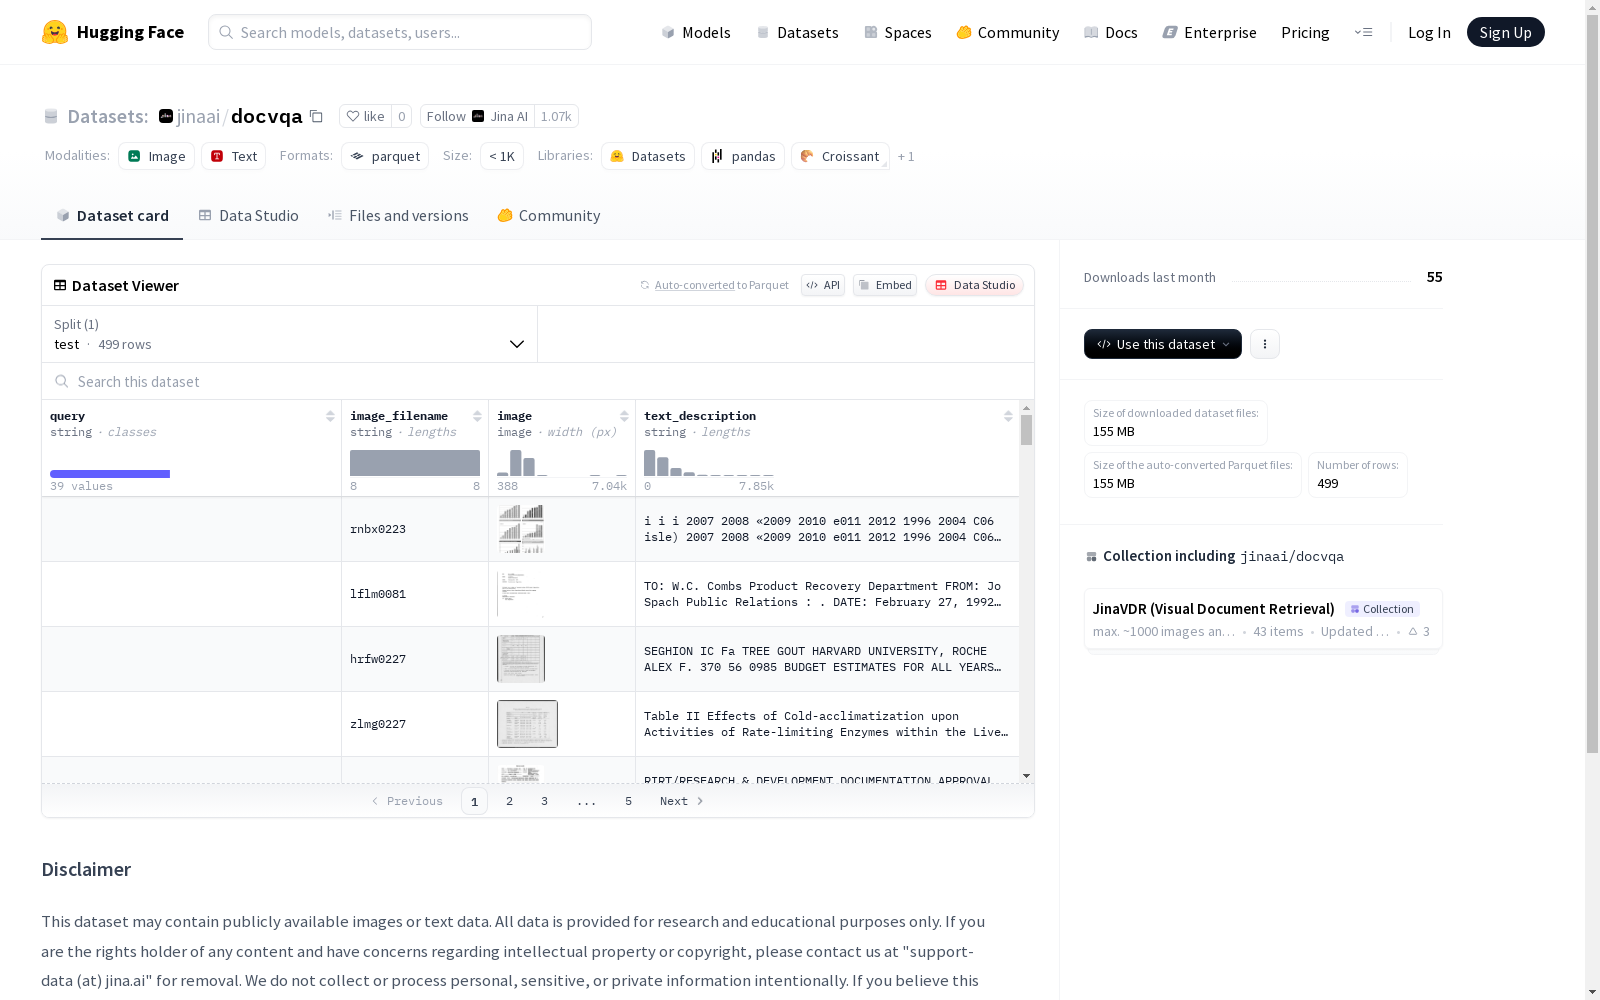Open thumbnail for row hrfw0227
The image size is (1600, 1000).
521,659
